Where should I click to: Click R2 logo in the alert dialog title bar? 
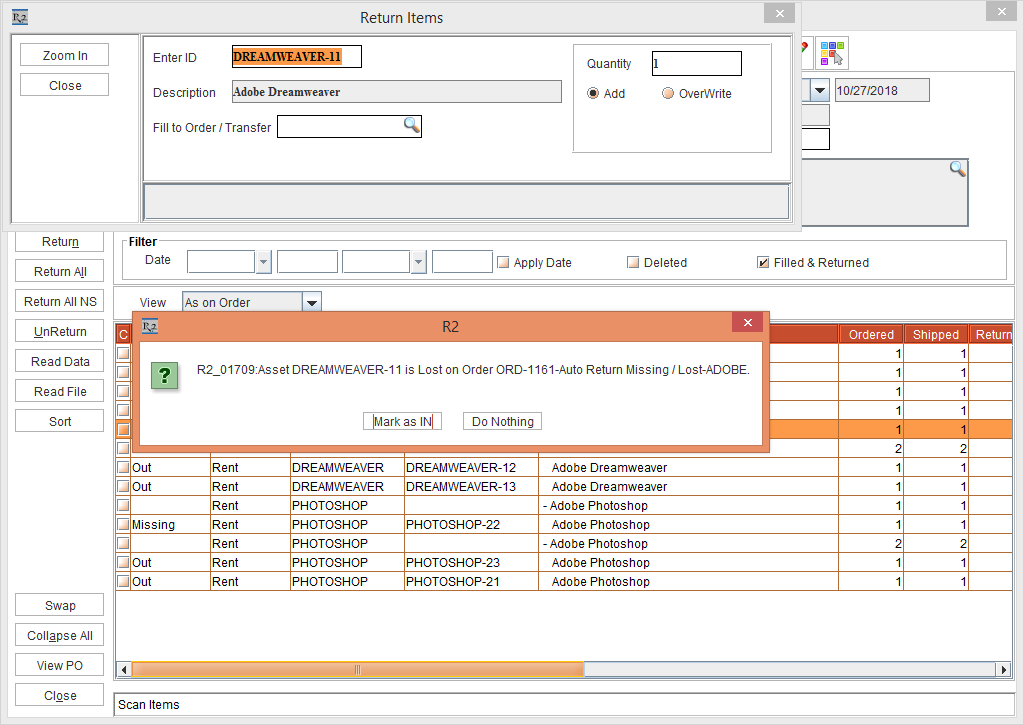point(150,326)
